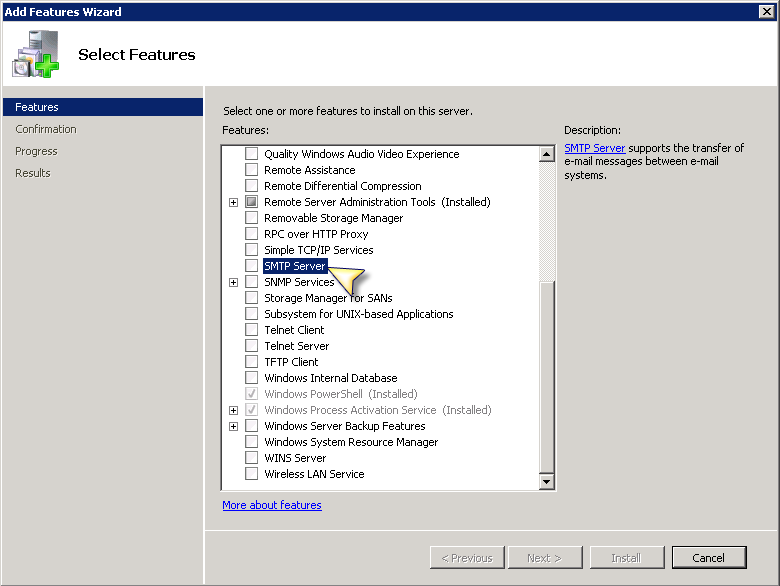Check the SMTP Server checkbox
Image resolution: width=780 pixels, height=586 pixels.
tap(252, 266)
